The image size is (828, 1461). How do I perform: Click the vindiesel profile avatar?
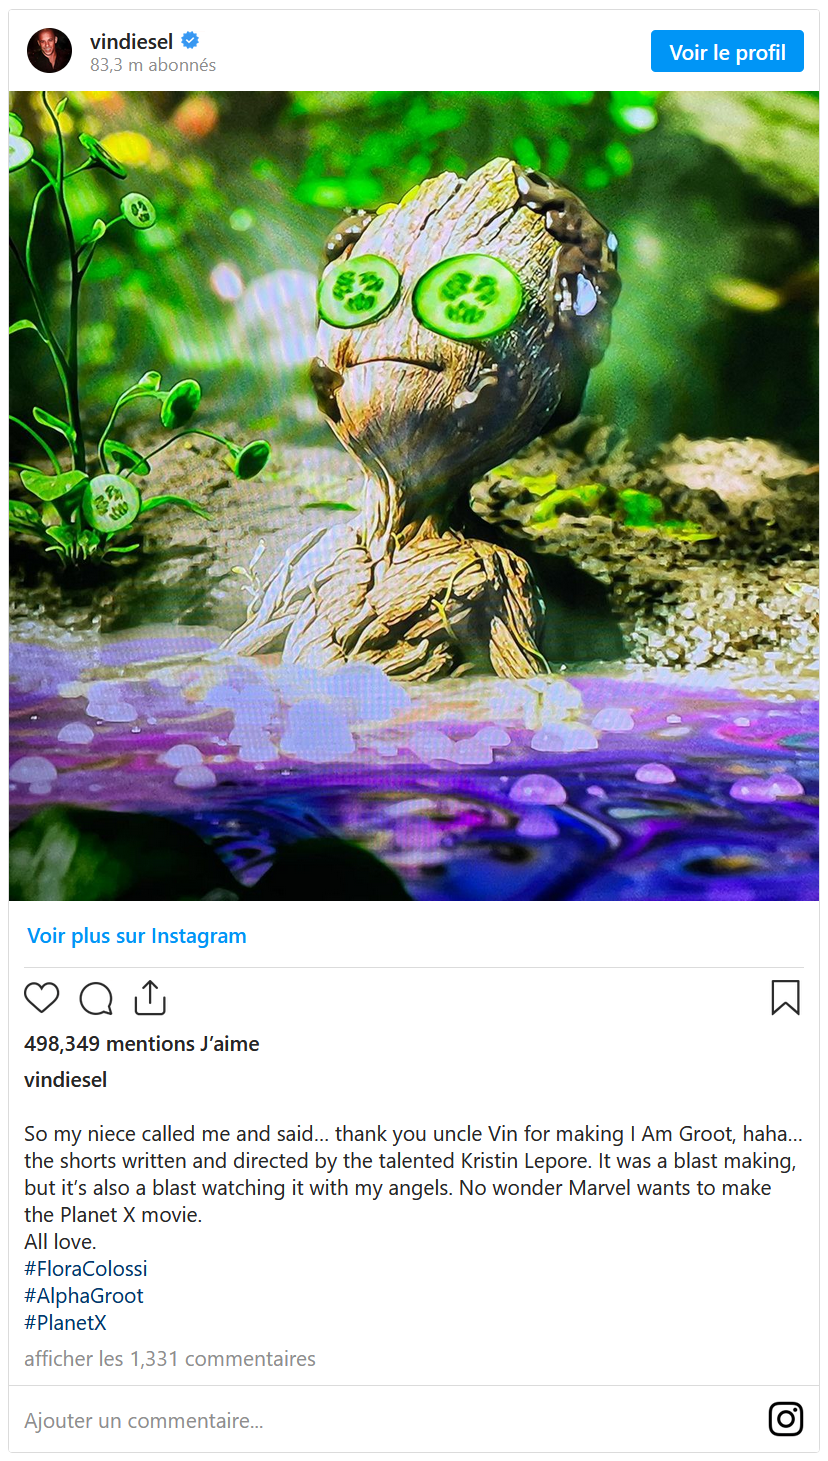pyautogui.click(x=50, y=51)
